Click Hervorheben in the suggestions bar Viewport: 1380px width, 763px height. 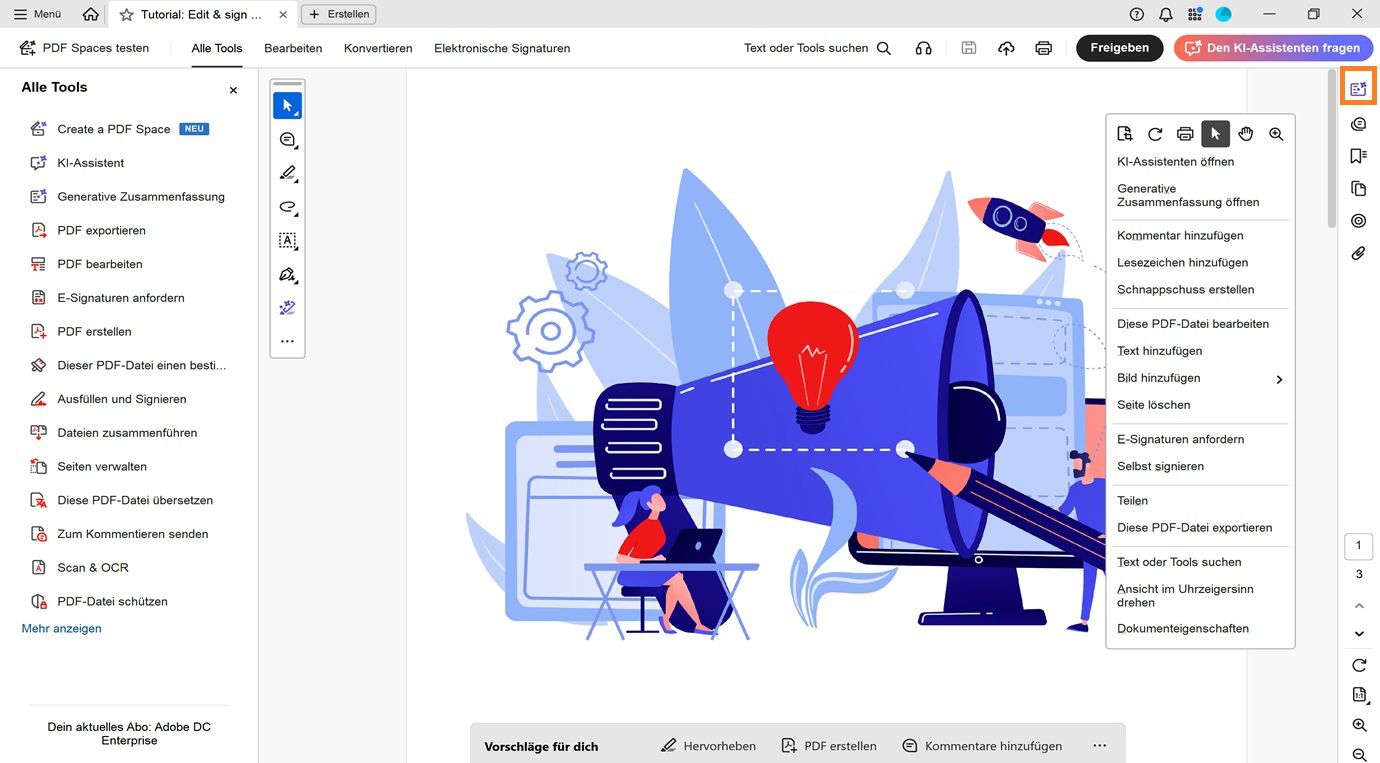click(x=709, y=746)
